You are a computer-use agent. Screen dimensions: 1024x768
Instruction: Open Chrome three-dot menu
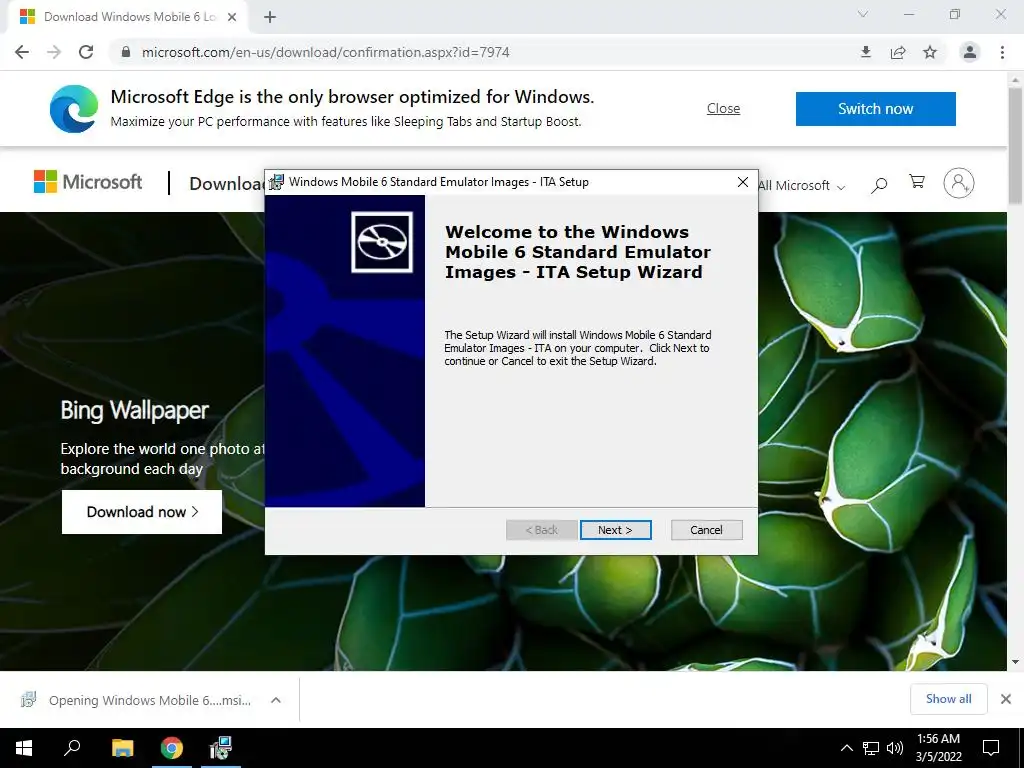(1002, 52)
